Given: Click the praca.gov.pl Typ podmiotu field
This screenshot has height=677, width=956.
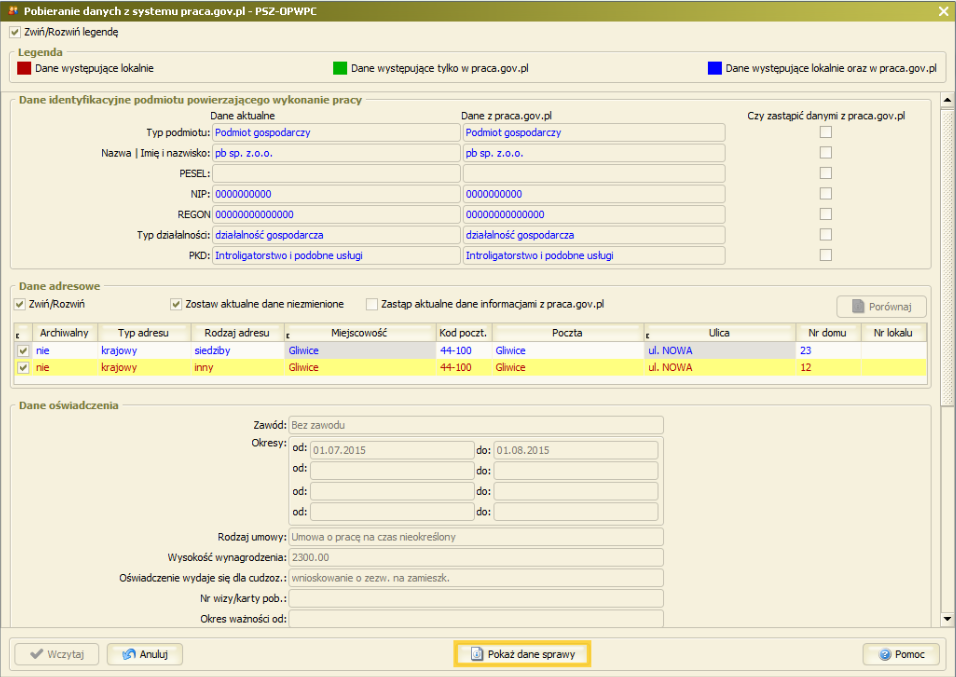Looking at the screenshot, I should click(x=594, y=132).
